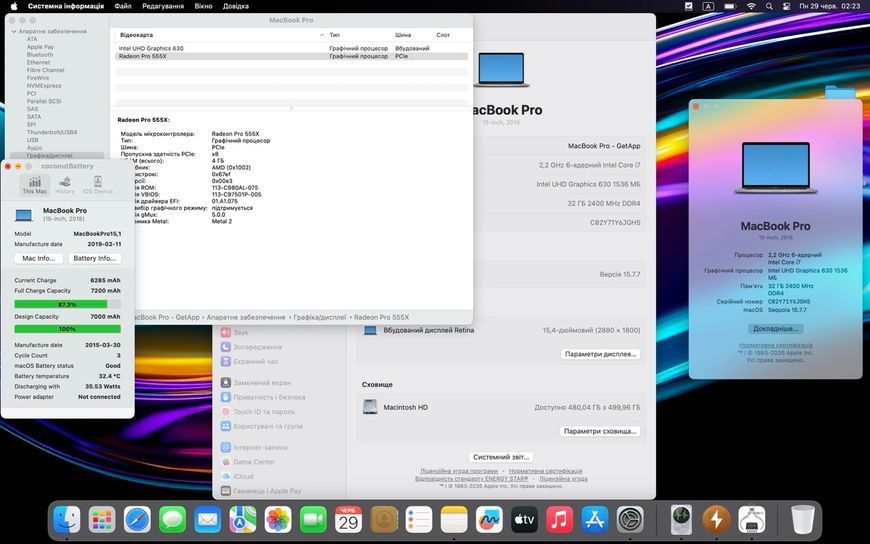The width and height of the screenshot is (870, 544).
Task: Launch Safari from the Dock
Action: (x=137, y=520)
